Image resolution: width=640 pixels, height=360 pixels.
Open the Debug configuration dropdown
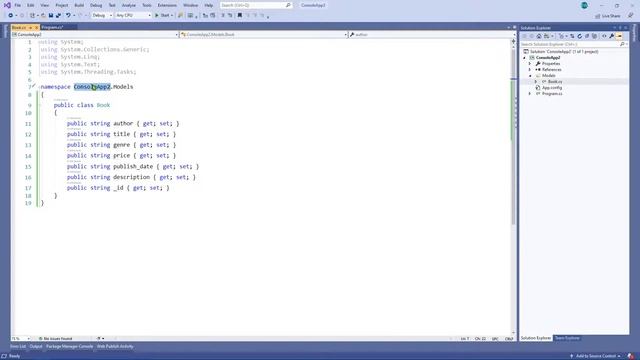click(102, 16)
